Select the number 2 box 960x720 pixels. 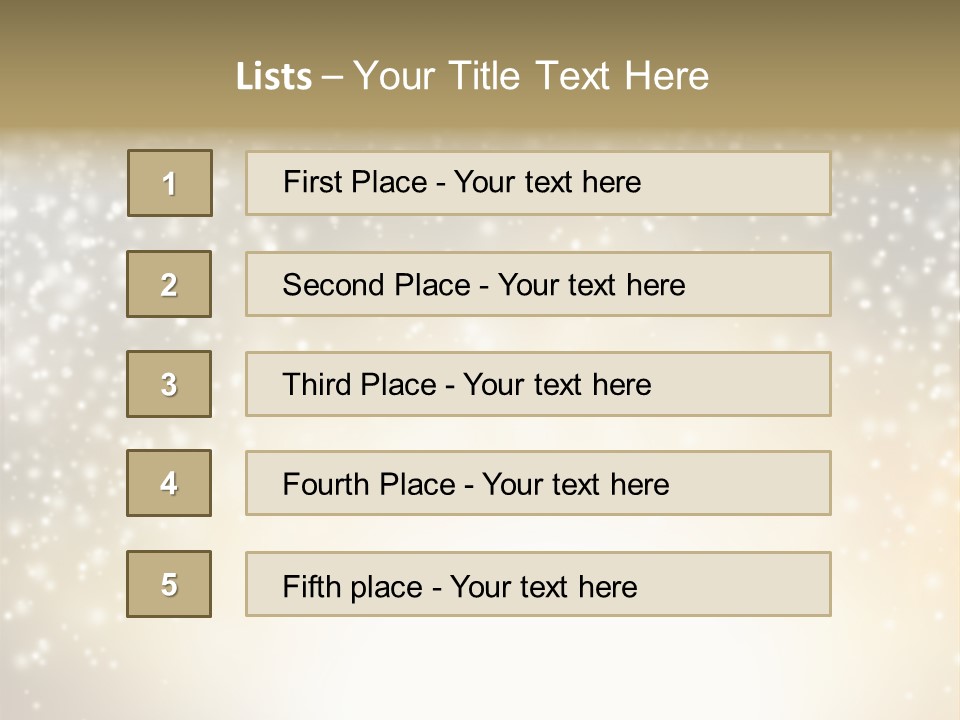tap(170, 285)
